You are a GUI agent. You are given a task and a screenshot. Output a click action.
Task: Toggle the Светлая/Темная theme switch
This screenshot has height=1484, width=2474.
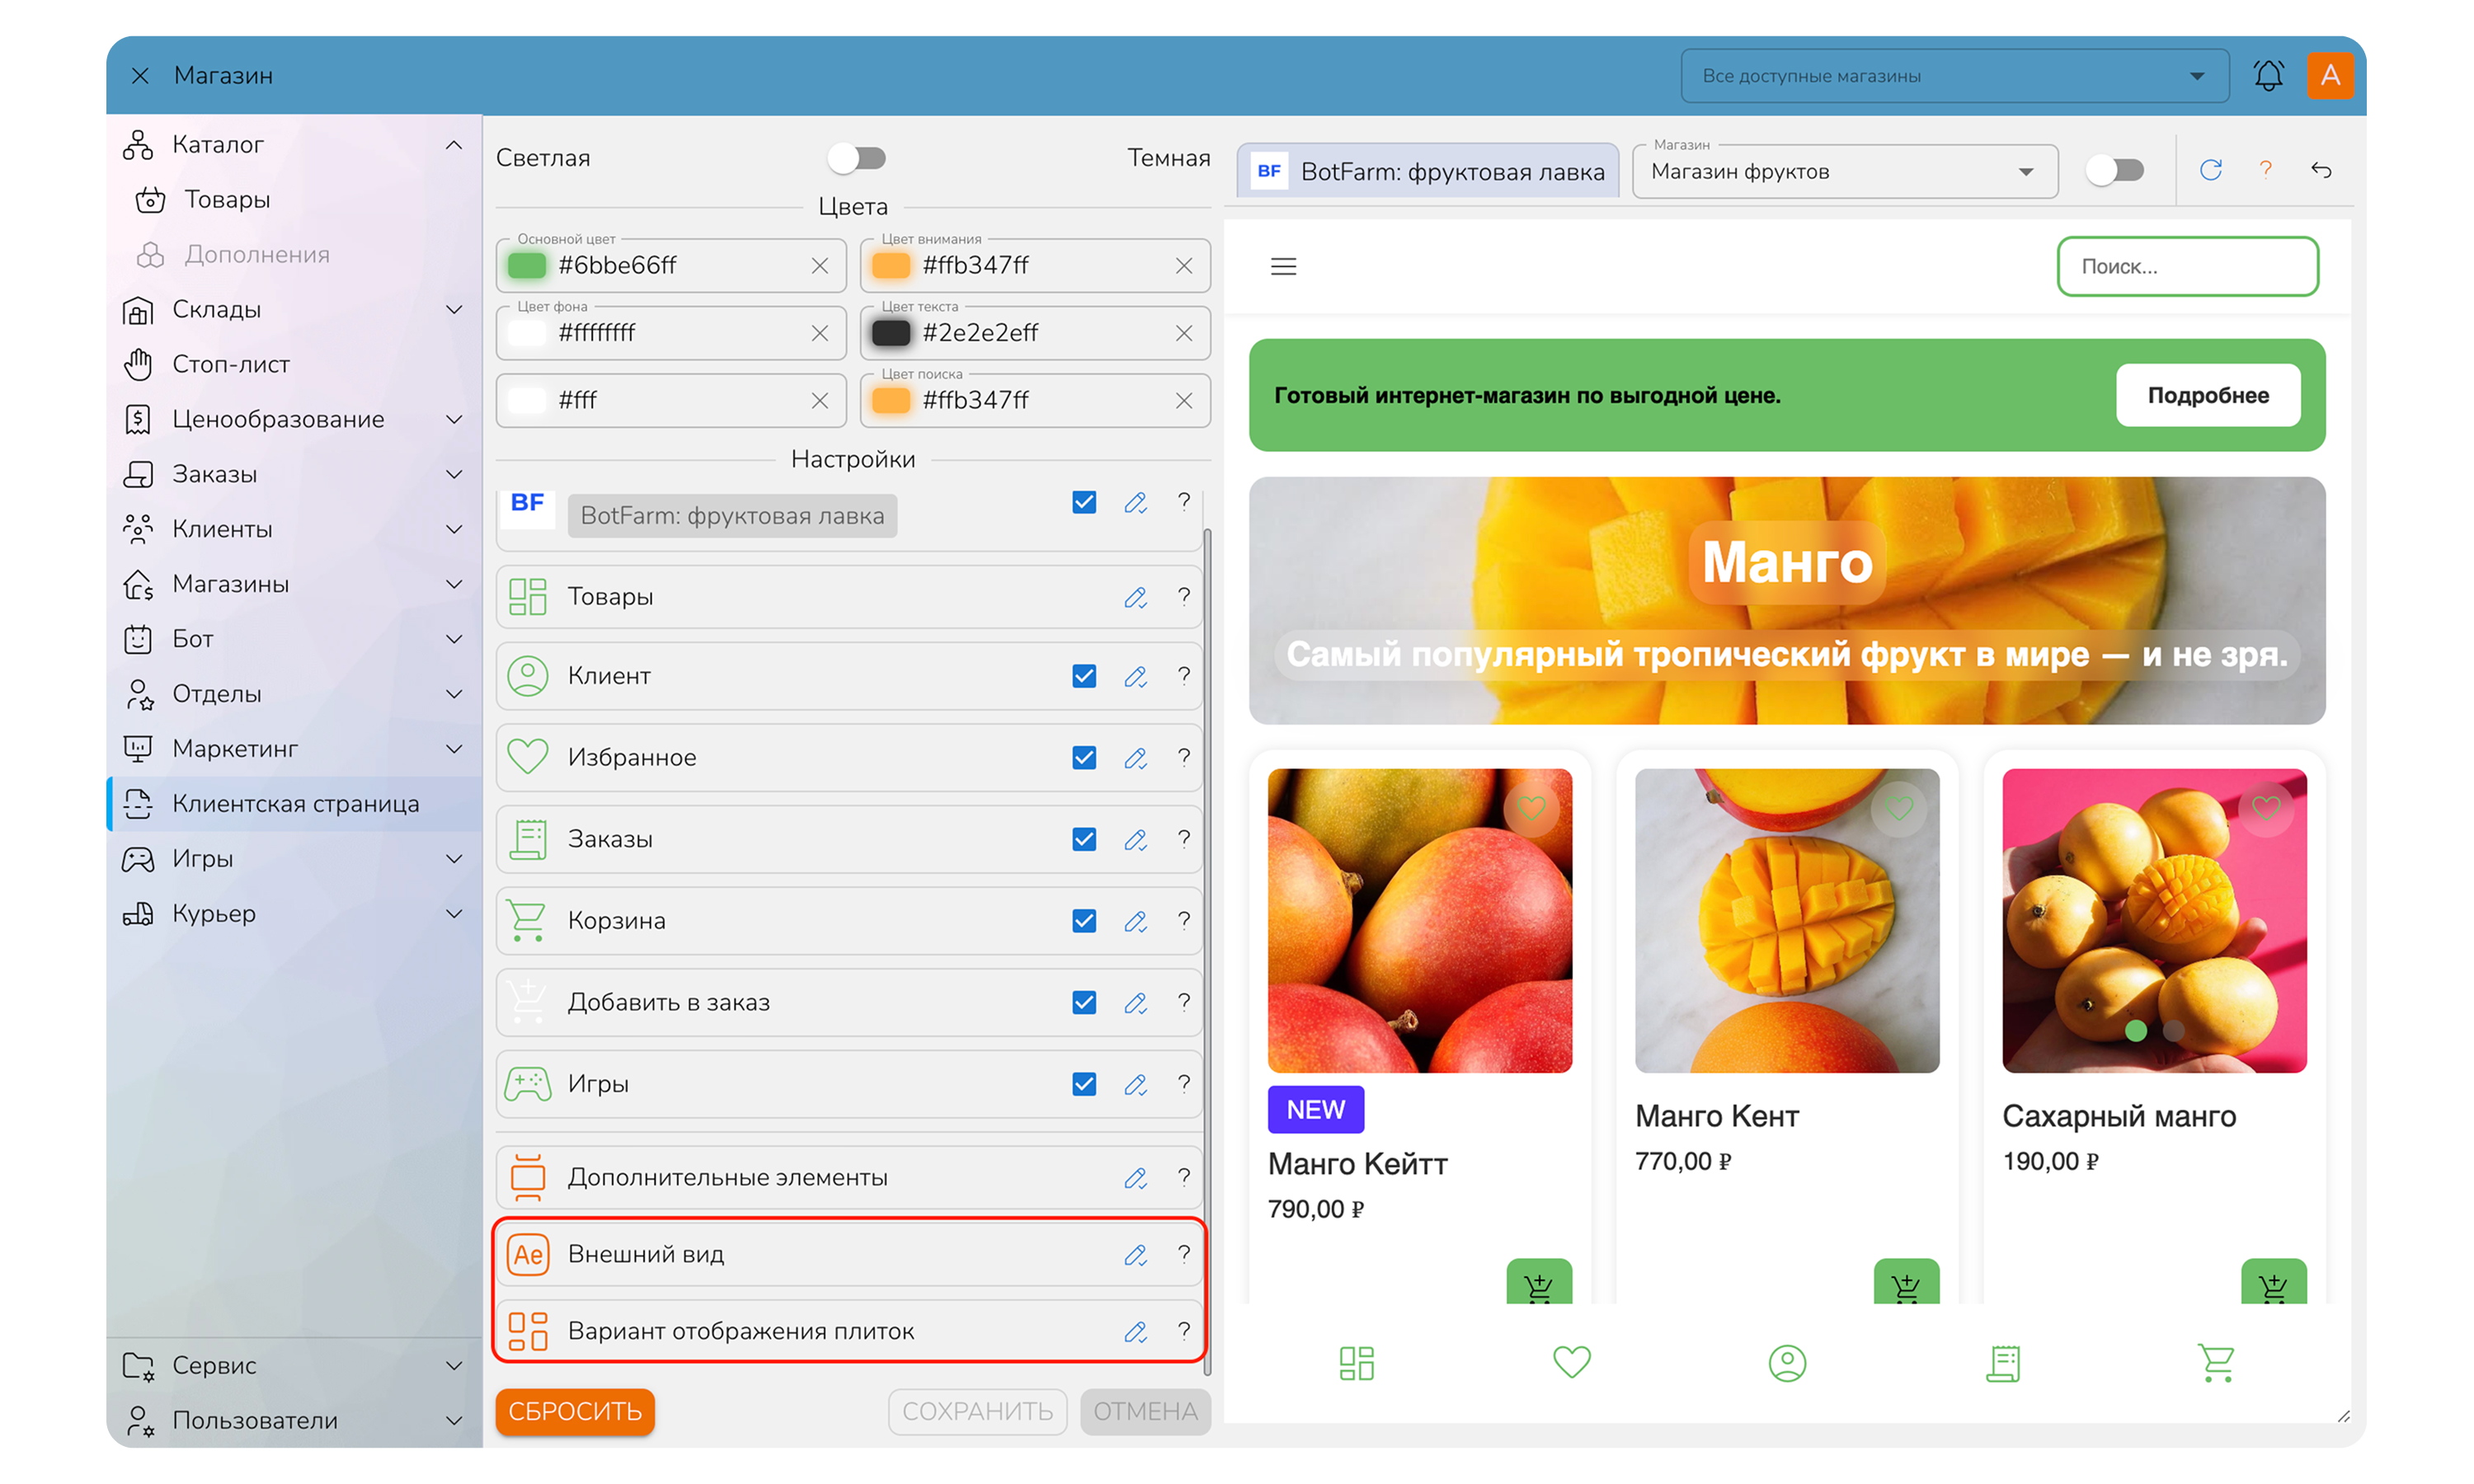tap(857, 158)
